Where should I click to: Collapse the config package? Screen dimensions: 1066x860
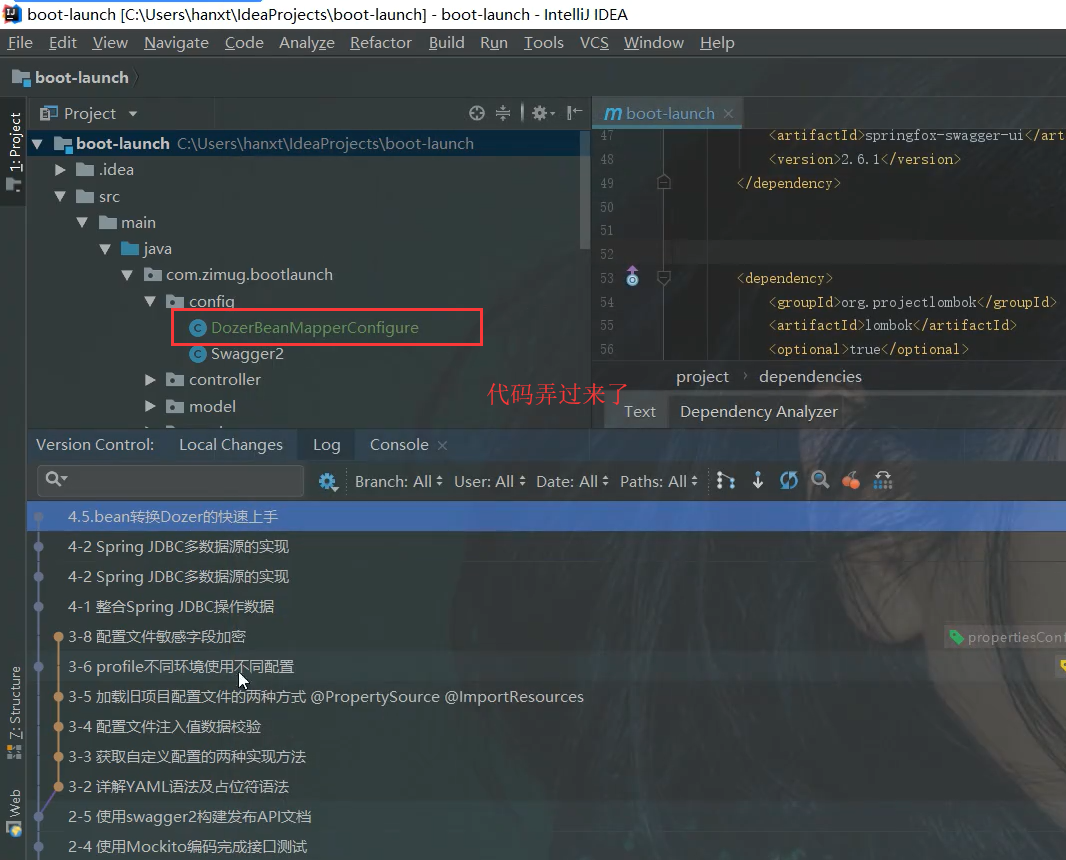150,301
